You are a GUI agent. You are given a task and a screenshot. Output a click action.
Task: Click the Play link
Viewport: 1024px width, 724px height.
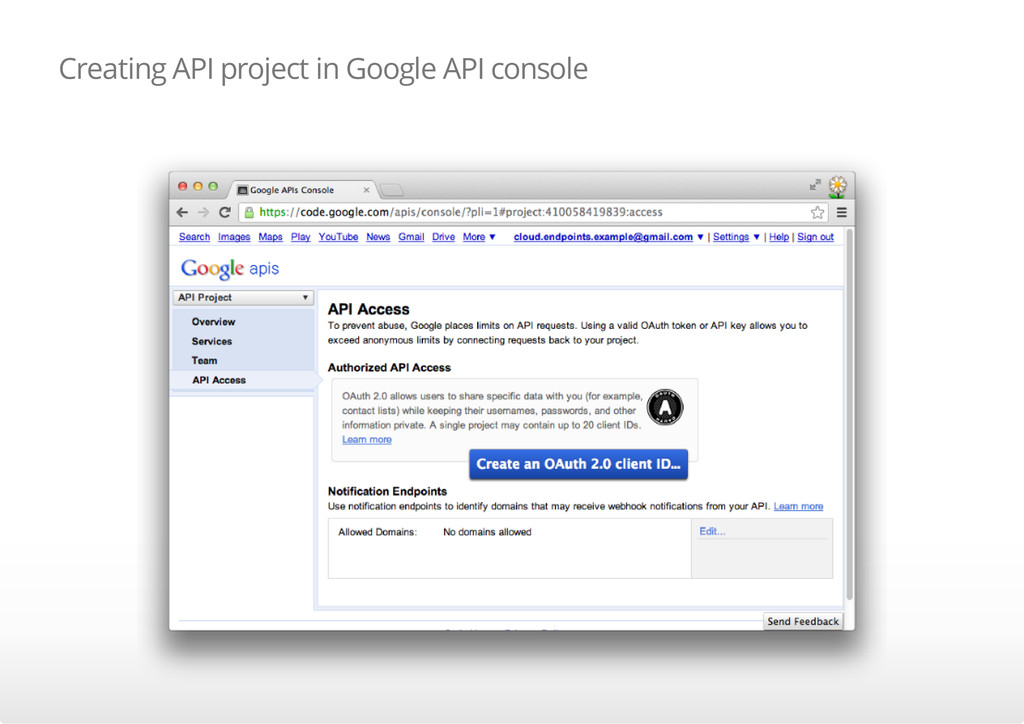[300, 237]
